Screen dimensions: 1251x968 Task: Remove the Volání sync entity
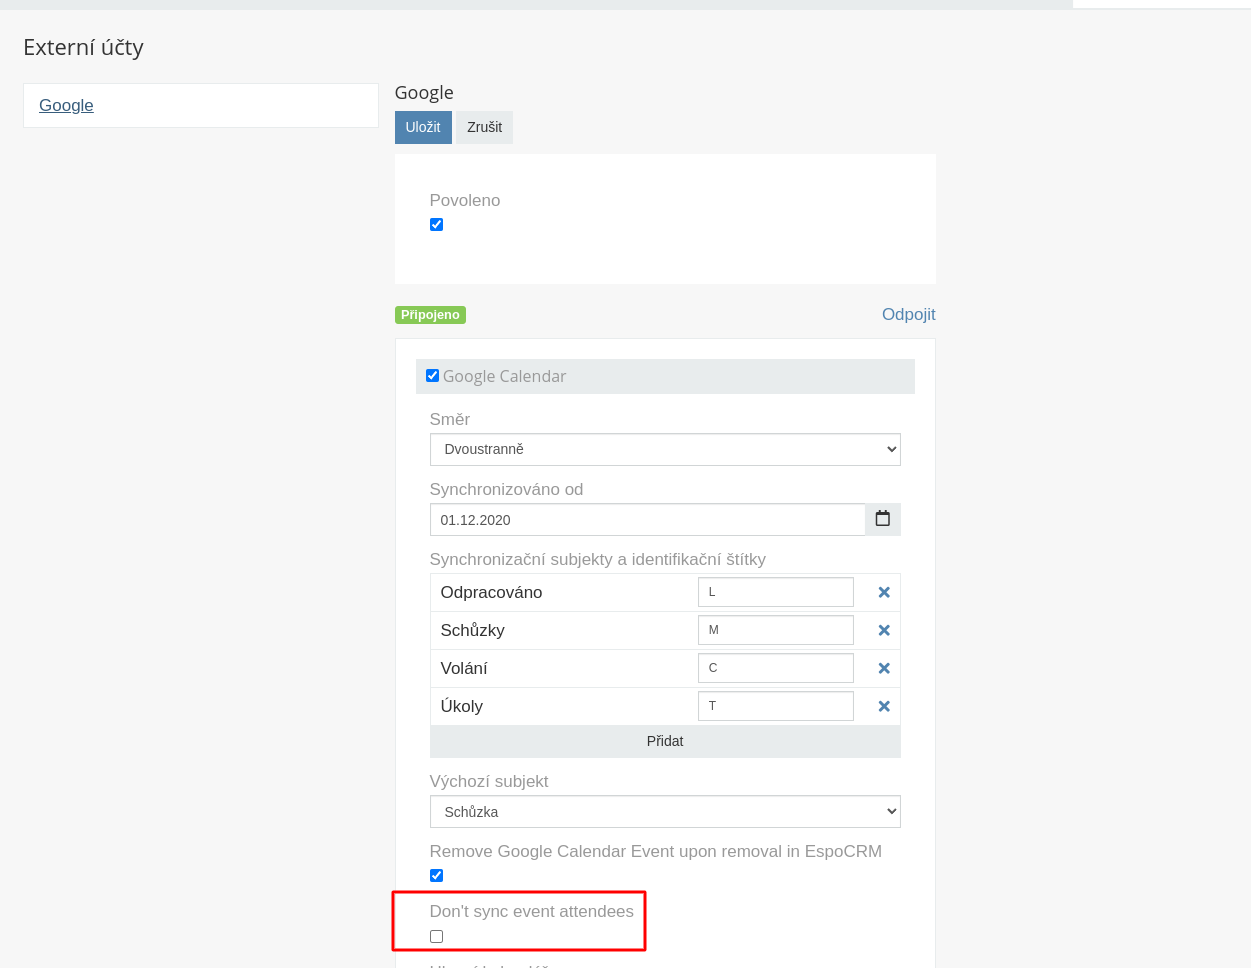pyautogui.click(x=884, y=668)
